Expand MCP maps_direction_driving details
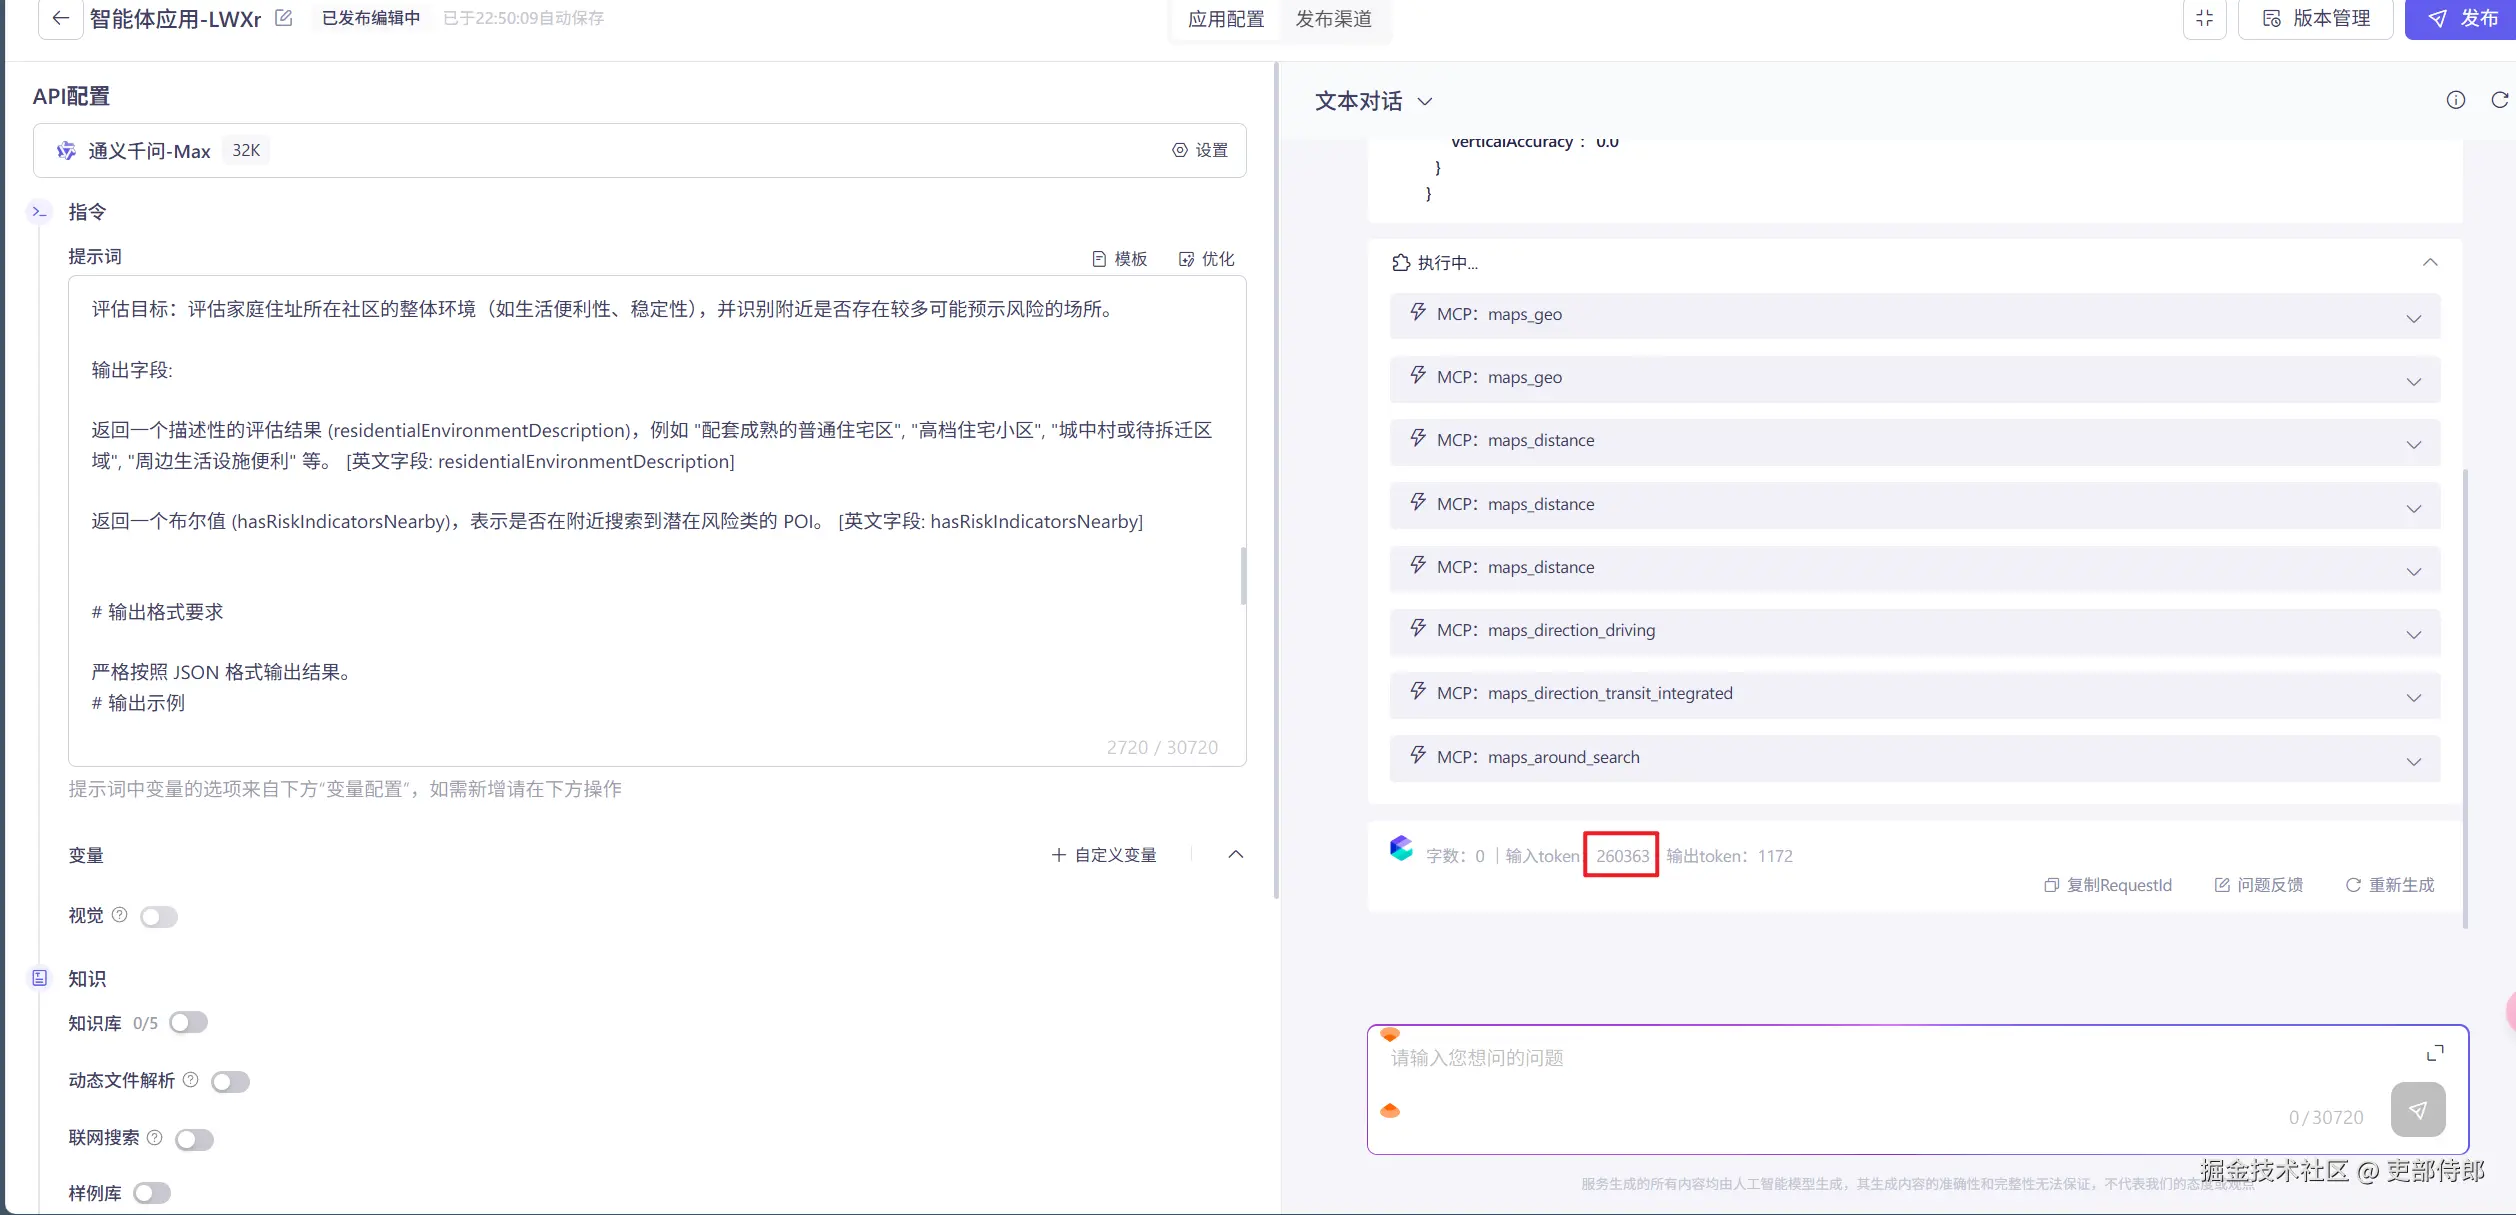The image size is (2516, 1215). [2414, 634]
